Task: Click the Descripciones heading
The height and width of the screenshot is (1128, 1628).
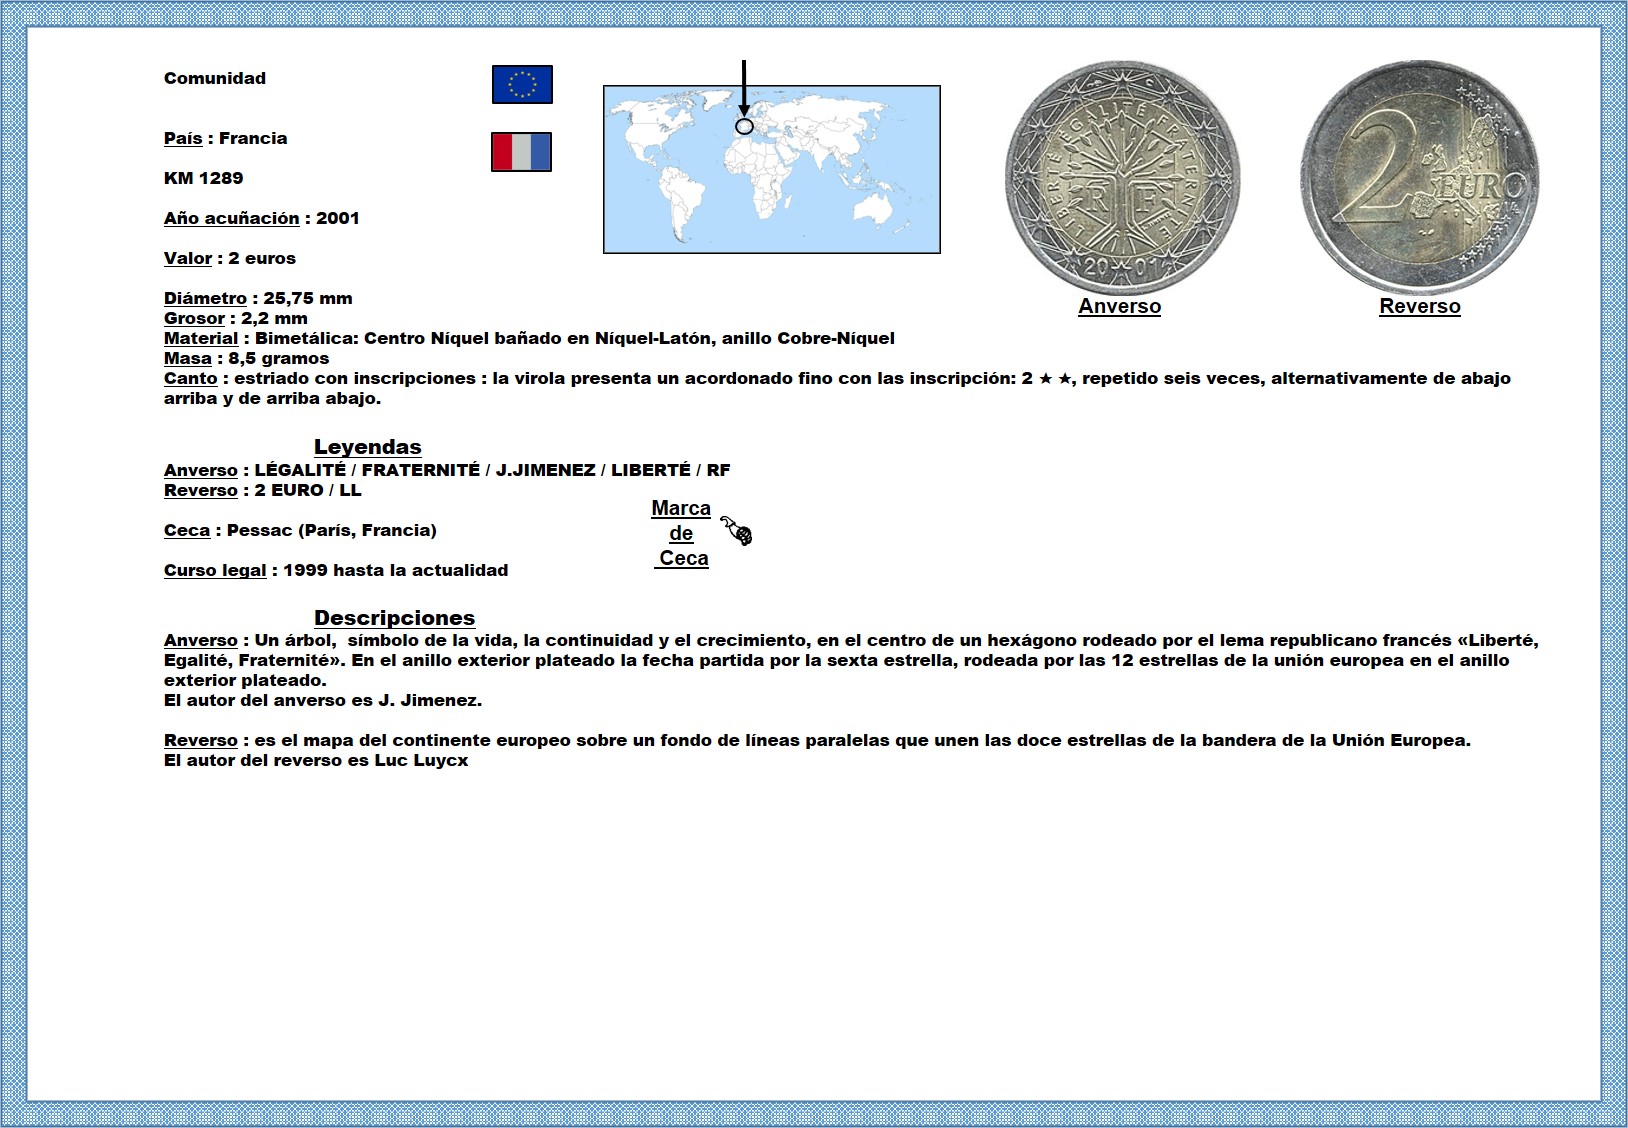Action: 394,618
